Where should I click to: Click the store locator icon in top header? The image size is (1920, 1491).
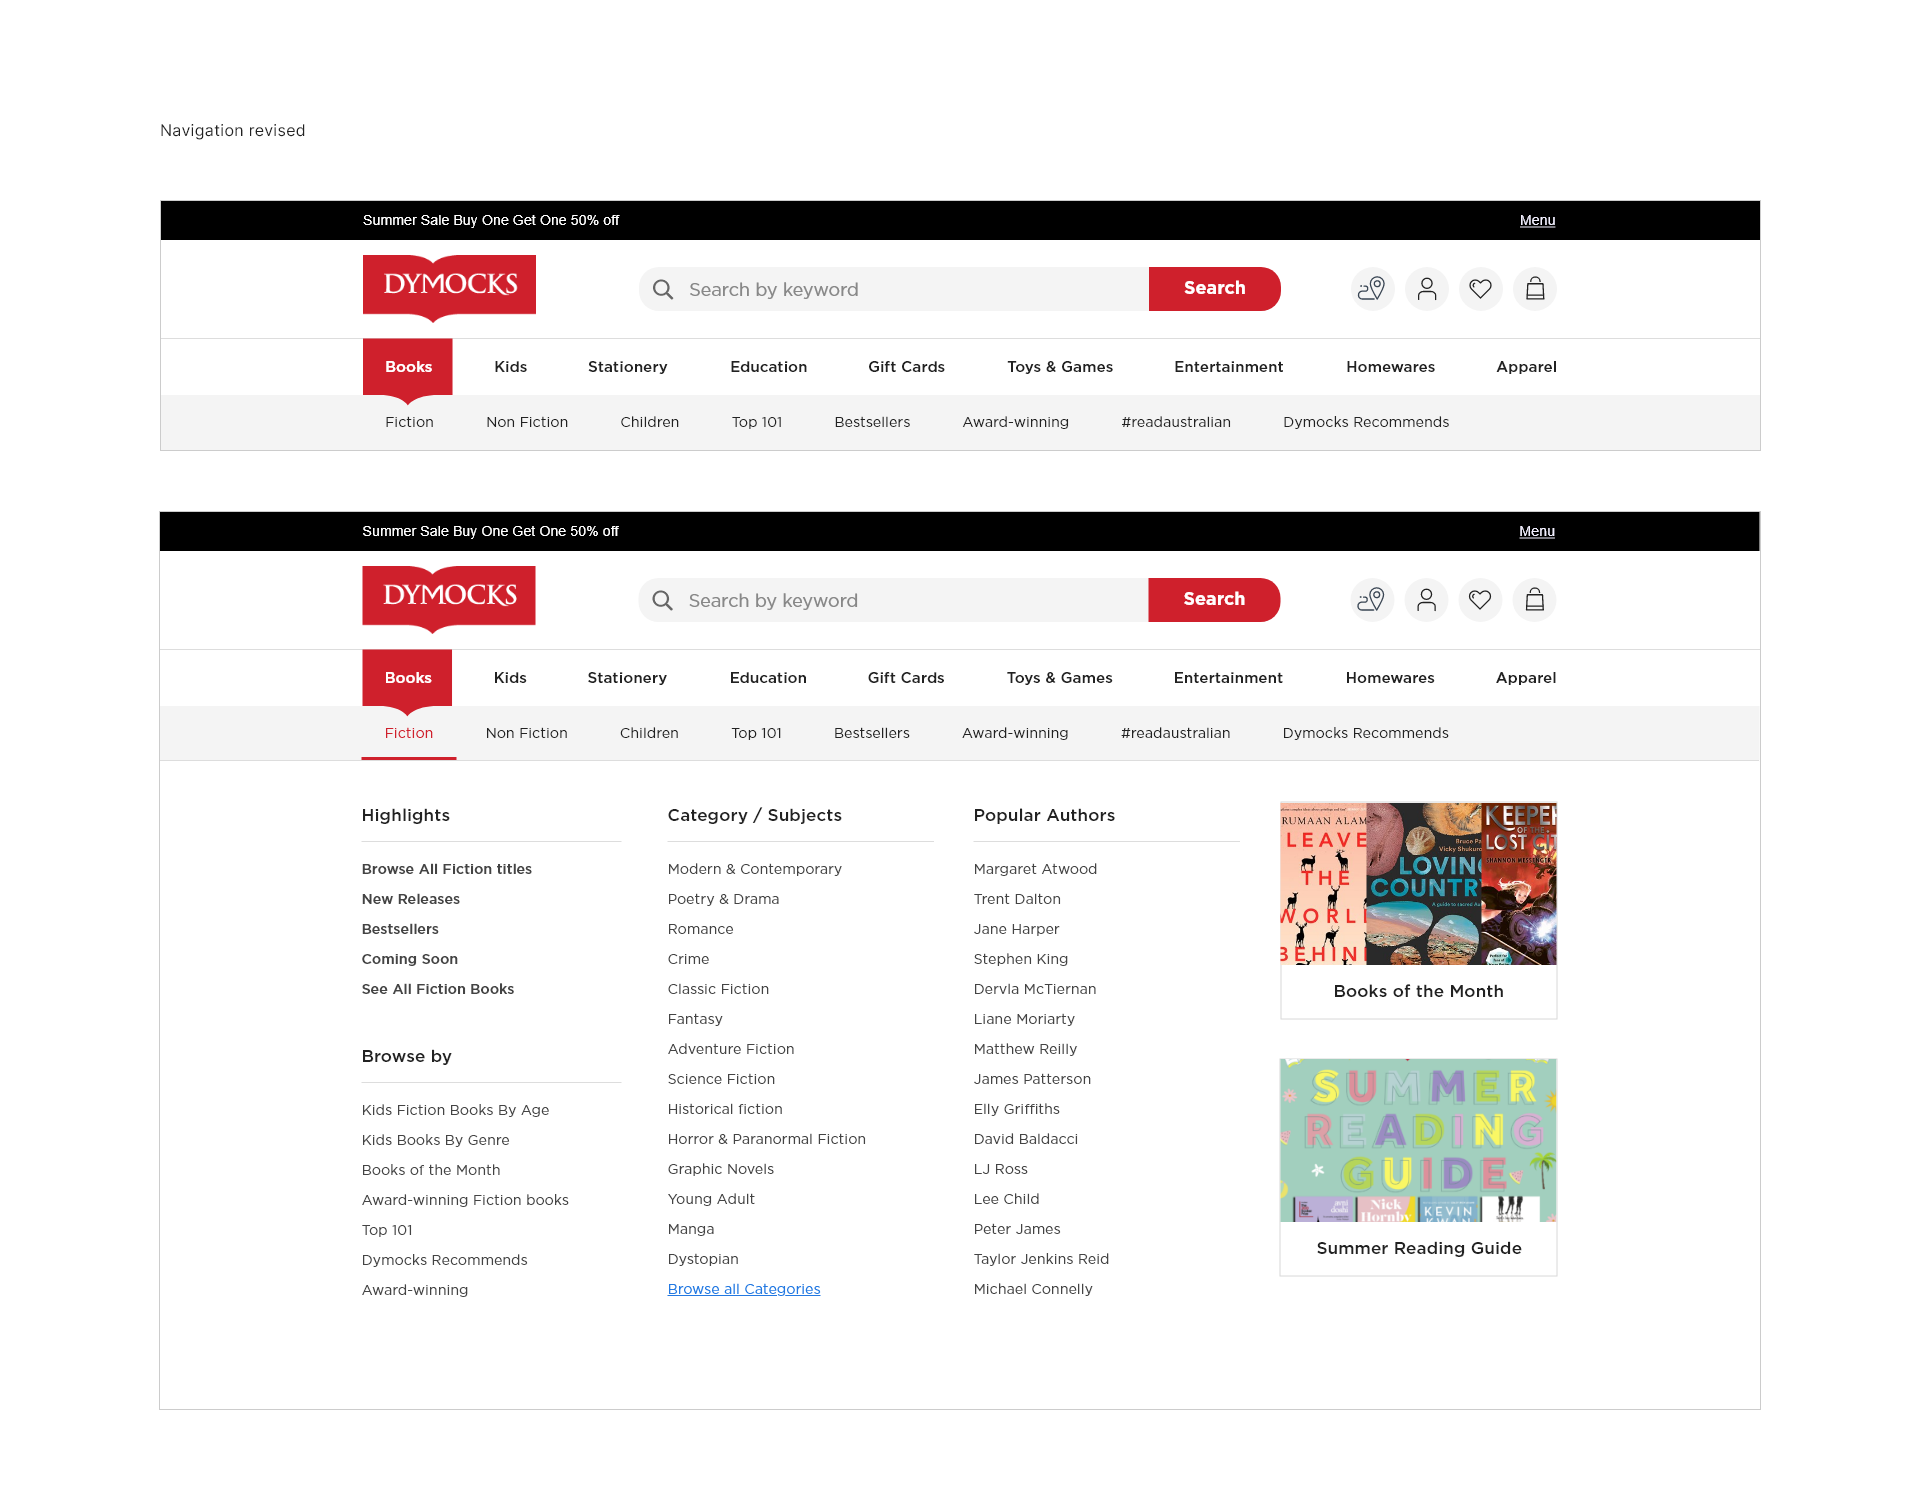coord(1372,289)
